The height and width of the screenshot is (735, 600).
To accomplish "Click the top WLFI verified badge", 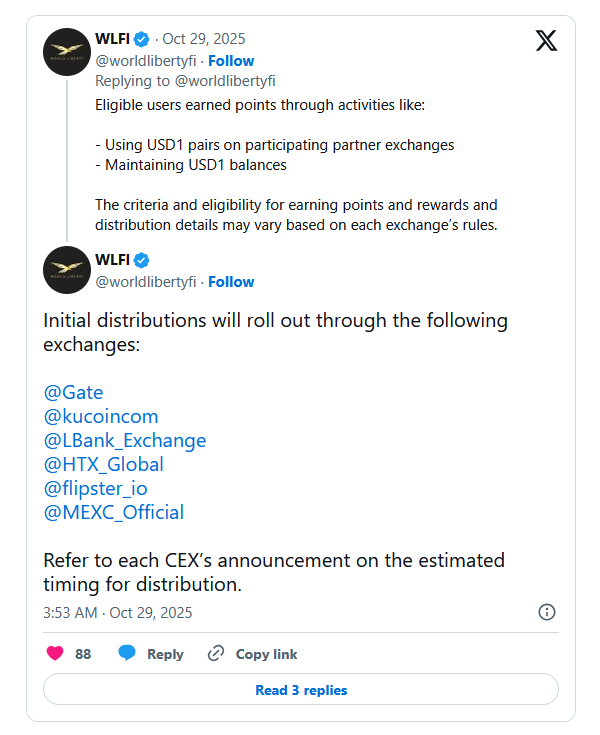I will pyautogui.click(x=142, y=40).
